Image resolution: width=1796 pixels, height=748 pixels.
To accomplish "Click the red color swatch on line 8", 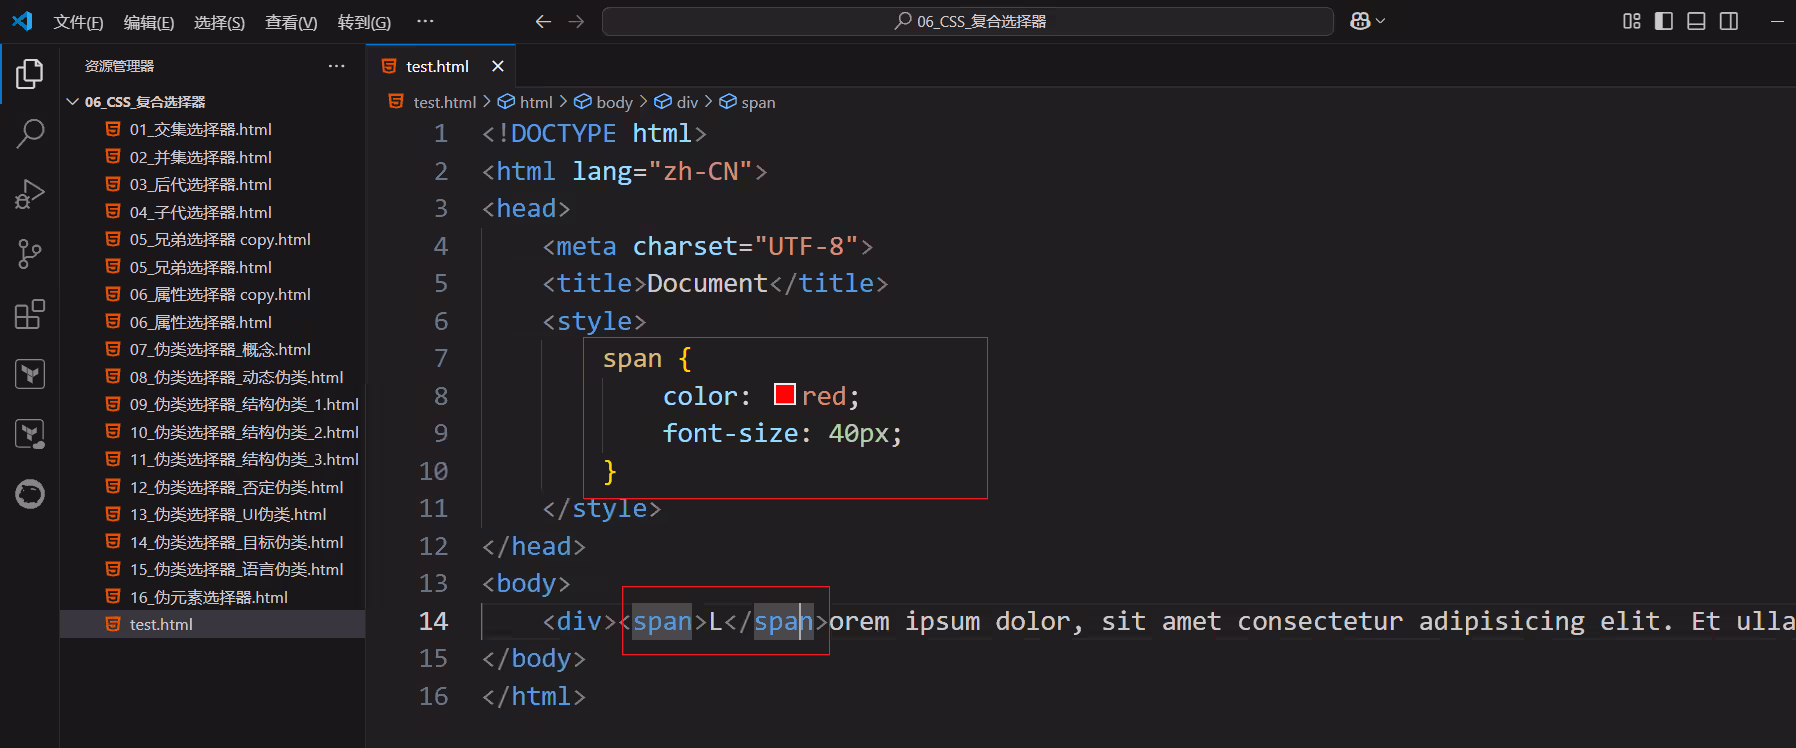I will tap(785, 395).
